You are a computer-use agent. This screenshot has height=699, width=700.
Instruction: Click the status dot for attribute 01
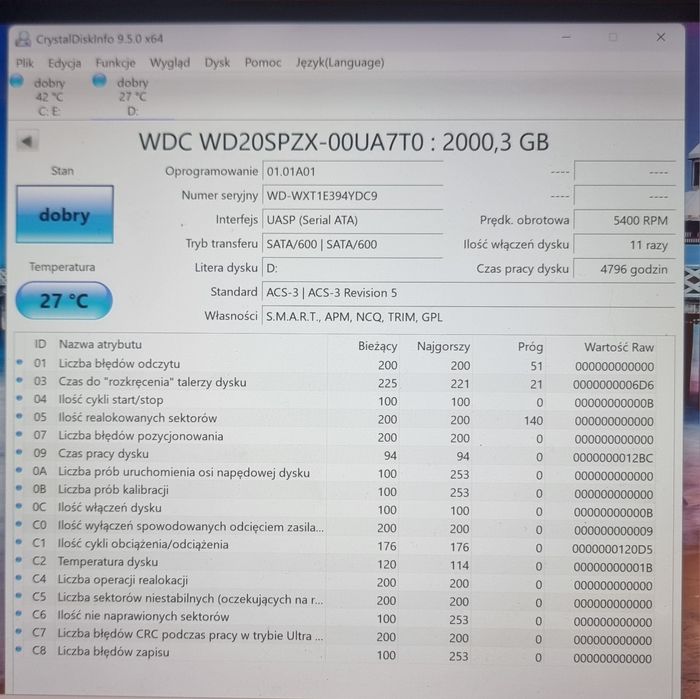[x=19, y=362]
